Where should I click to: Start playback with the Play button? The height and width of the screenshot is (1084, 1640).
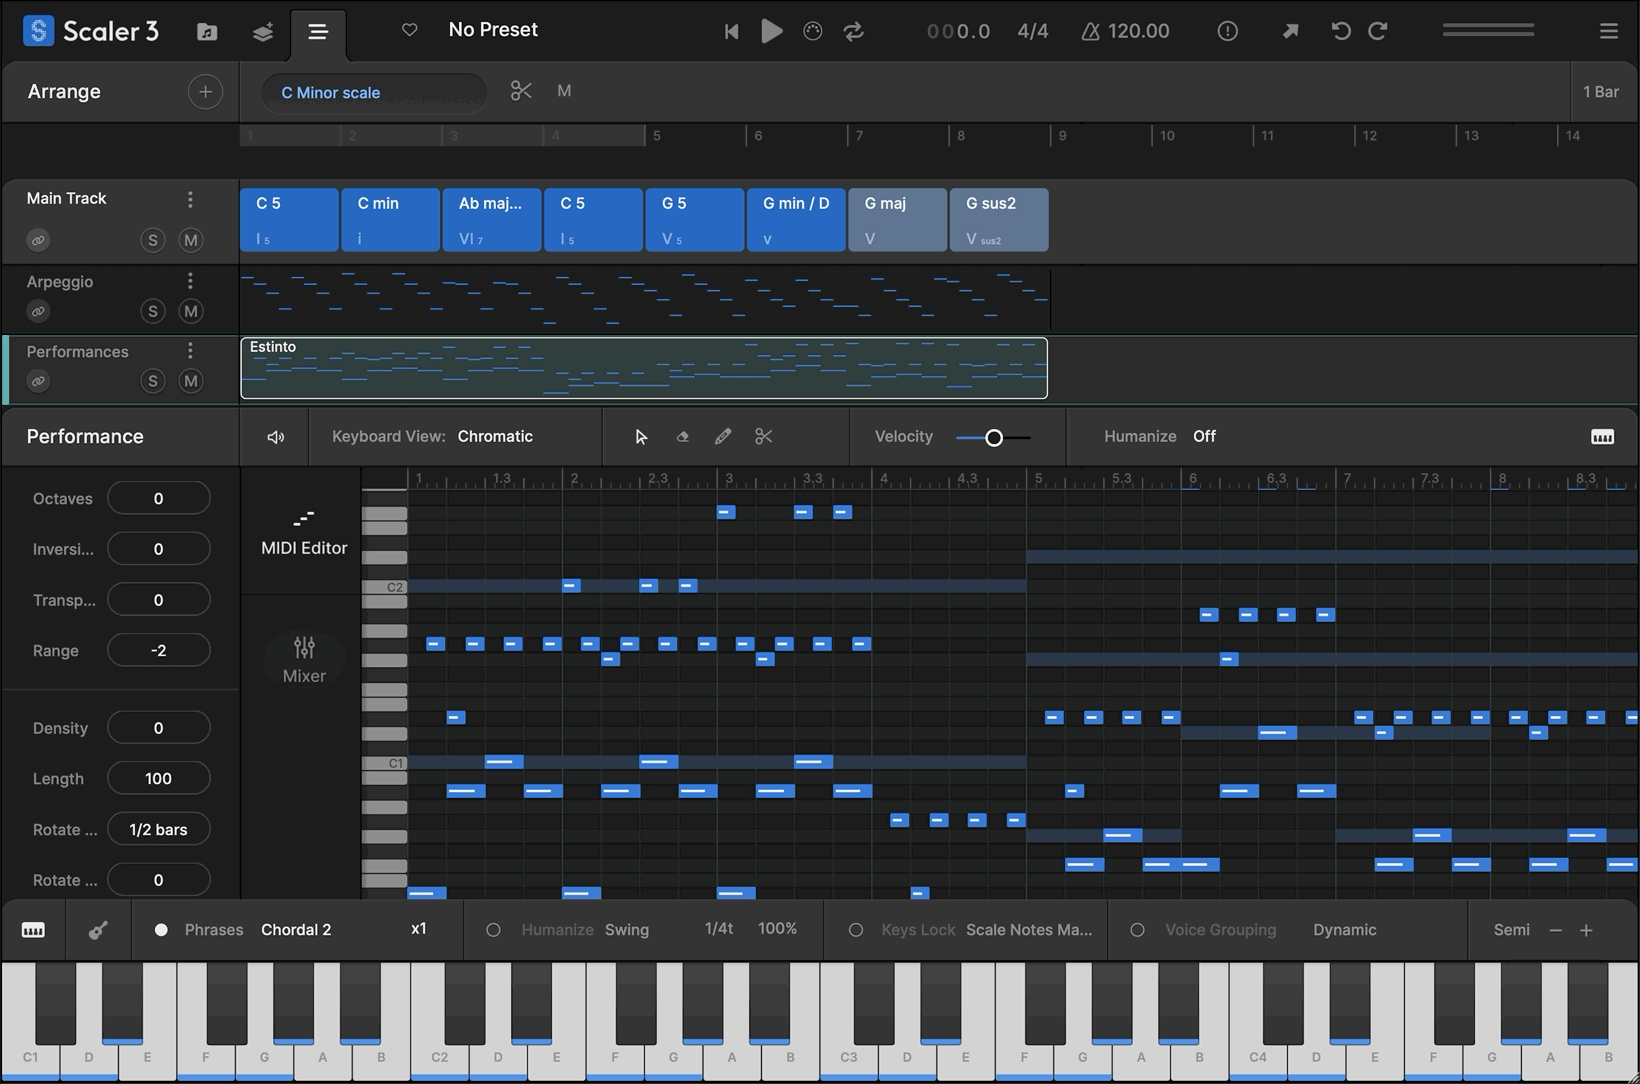tap(771, 31)
